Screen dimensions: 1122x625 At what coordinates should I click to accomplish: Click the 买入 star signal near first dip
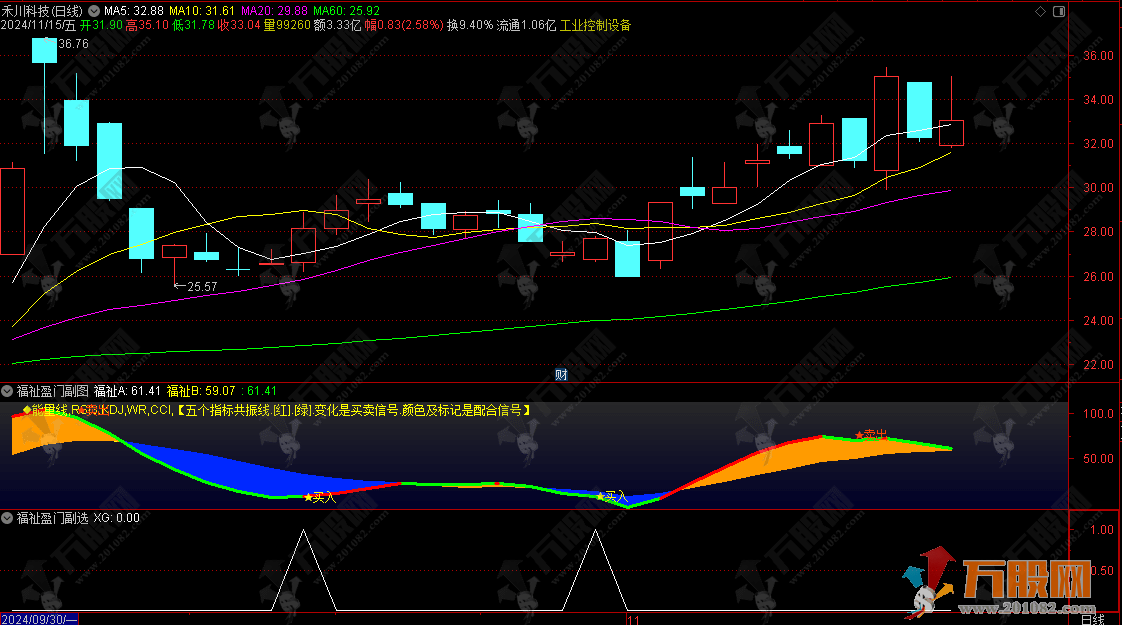click(x=320, y=497)
